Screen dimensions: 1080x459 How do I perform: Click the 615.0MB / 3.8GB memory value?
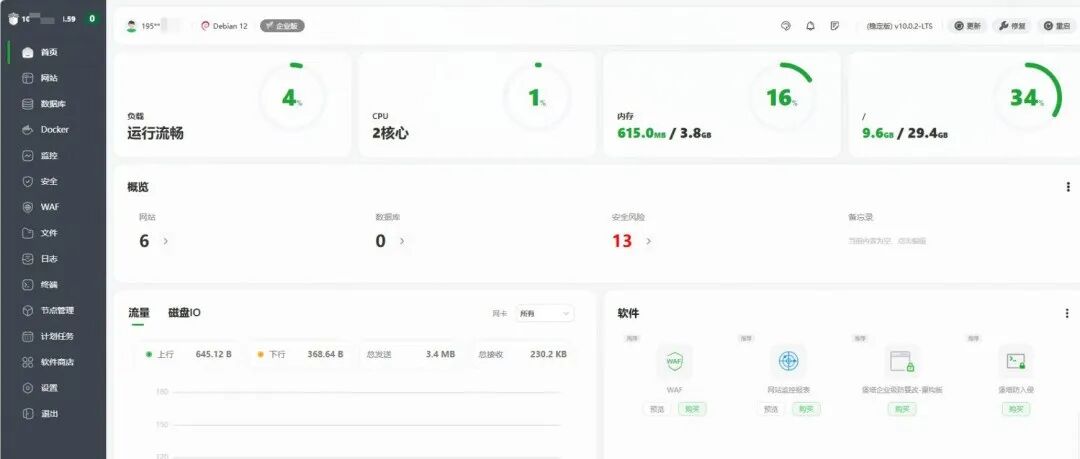point(664,134)
